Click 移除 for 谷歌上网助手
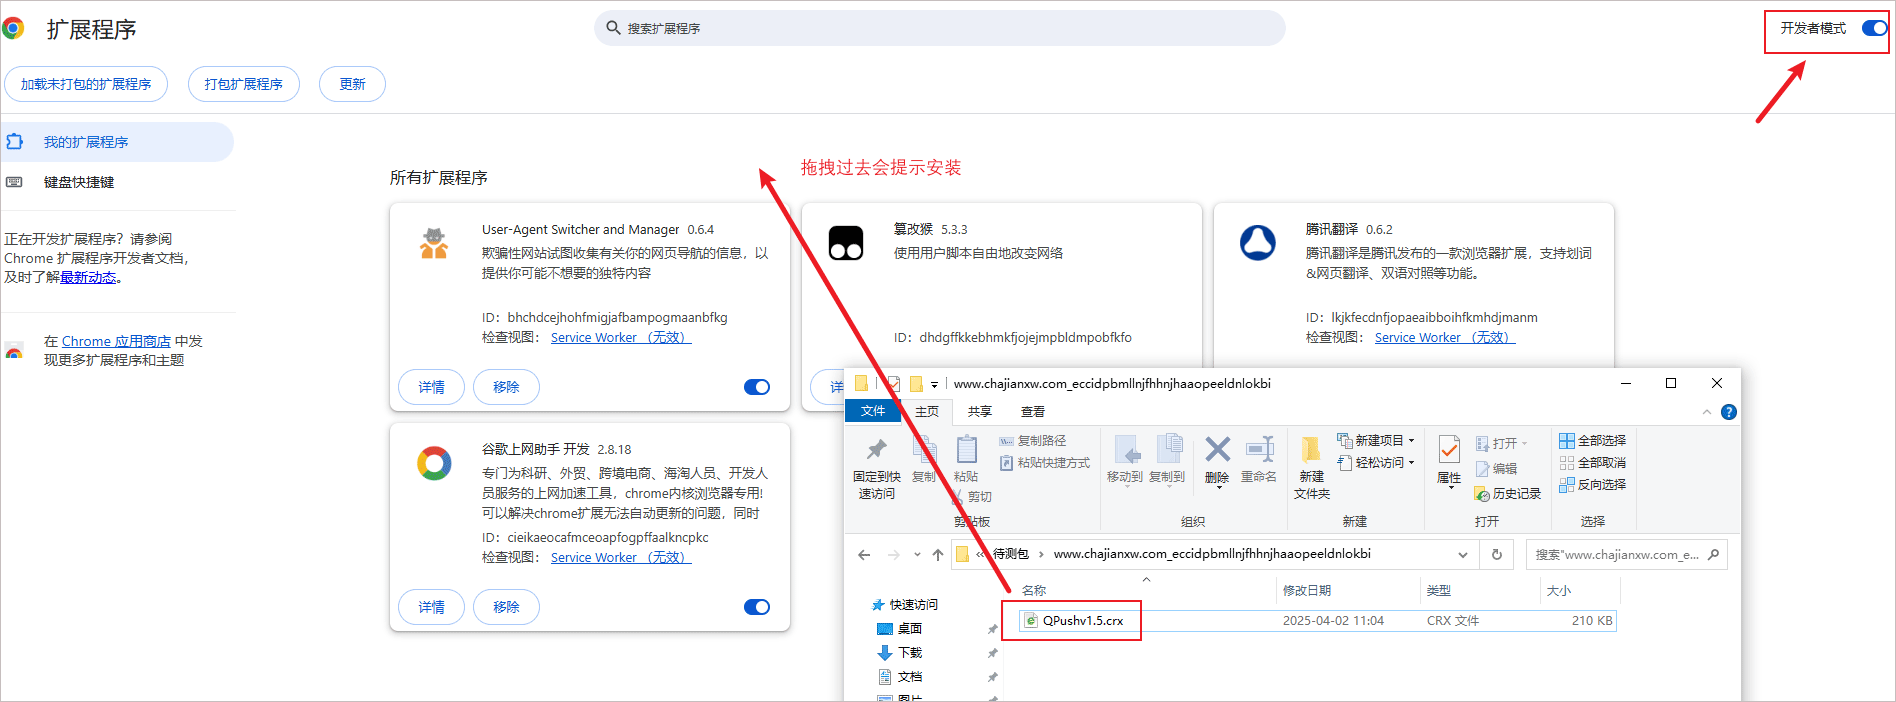The width and height of the screenshot is (1896, 702). [x=506, y=607]
